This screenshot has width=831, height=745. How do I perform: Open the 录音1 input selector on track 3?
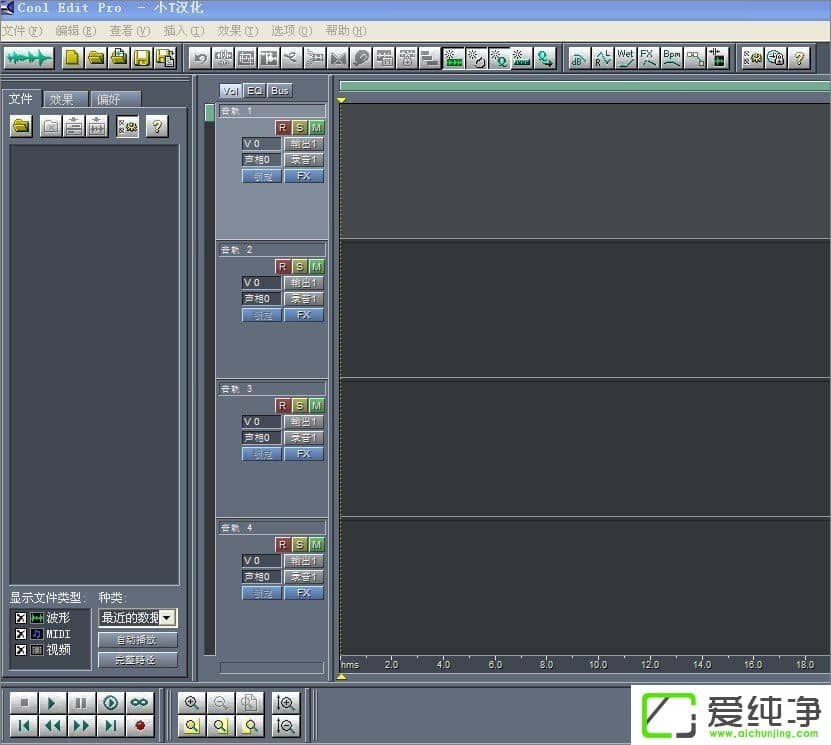304,438
